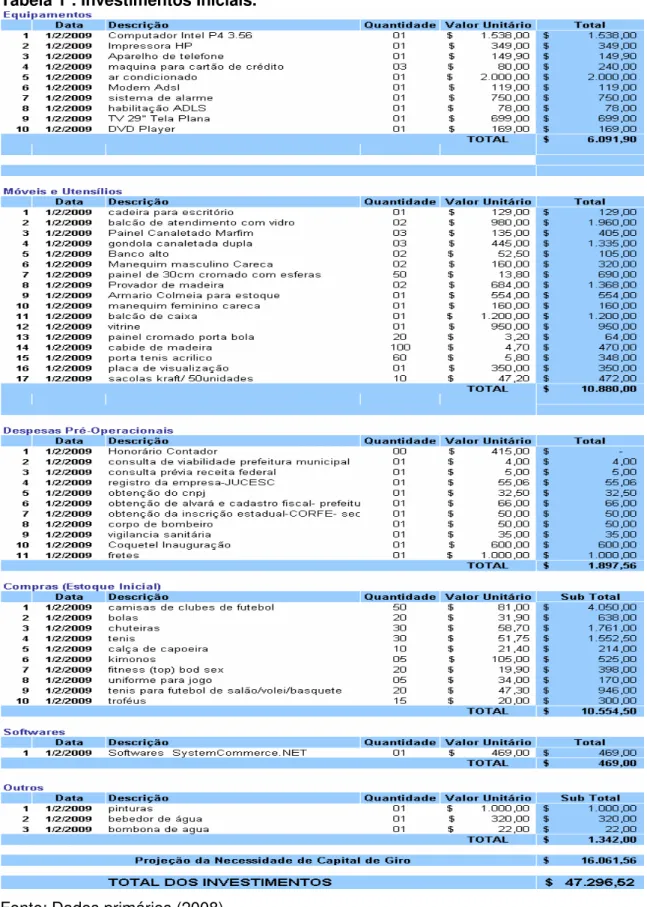The height and width of the screenshot is (907, 647).
Task: Select 'cadeira para escritório' cell
Action: 171,212
